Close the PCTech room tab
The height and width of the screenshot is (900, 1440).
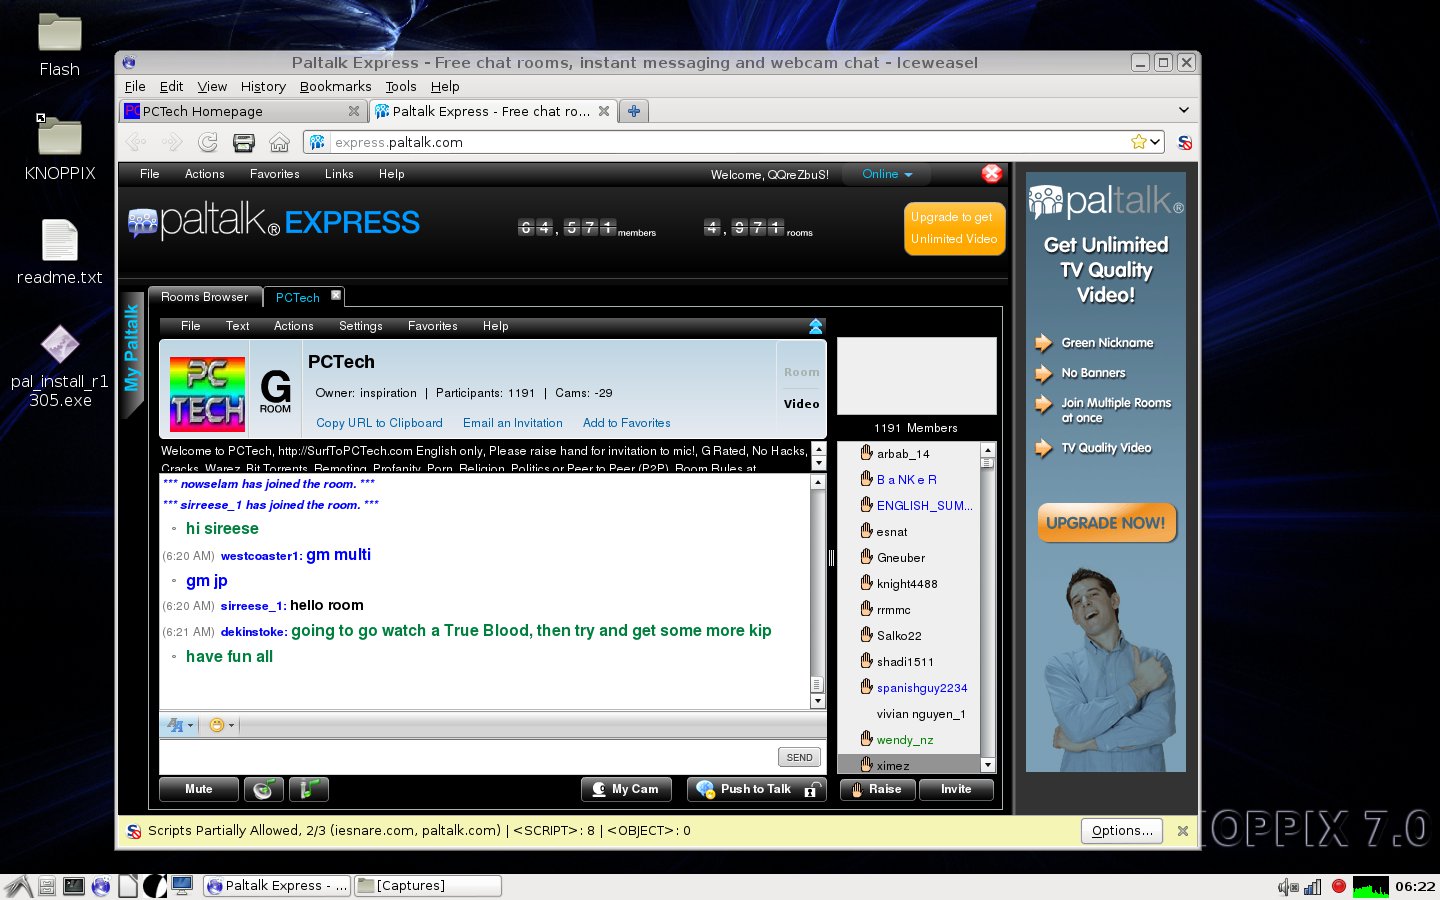tap(336, 295)
